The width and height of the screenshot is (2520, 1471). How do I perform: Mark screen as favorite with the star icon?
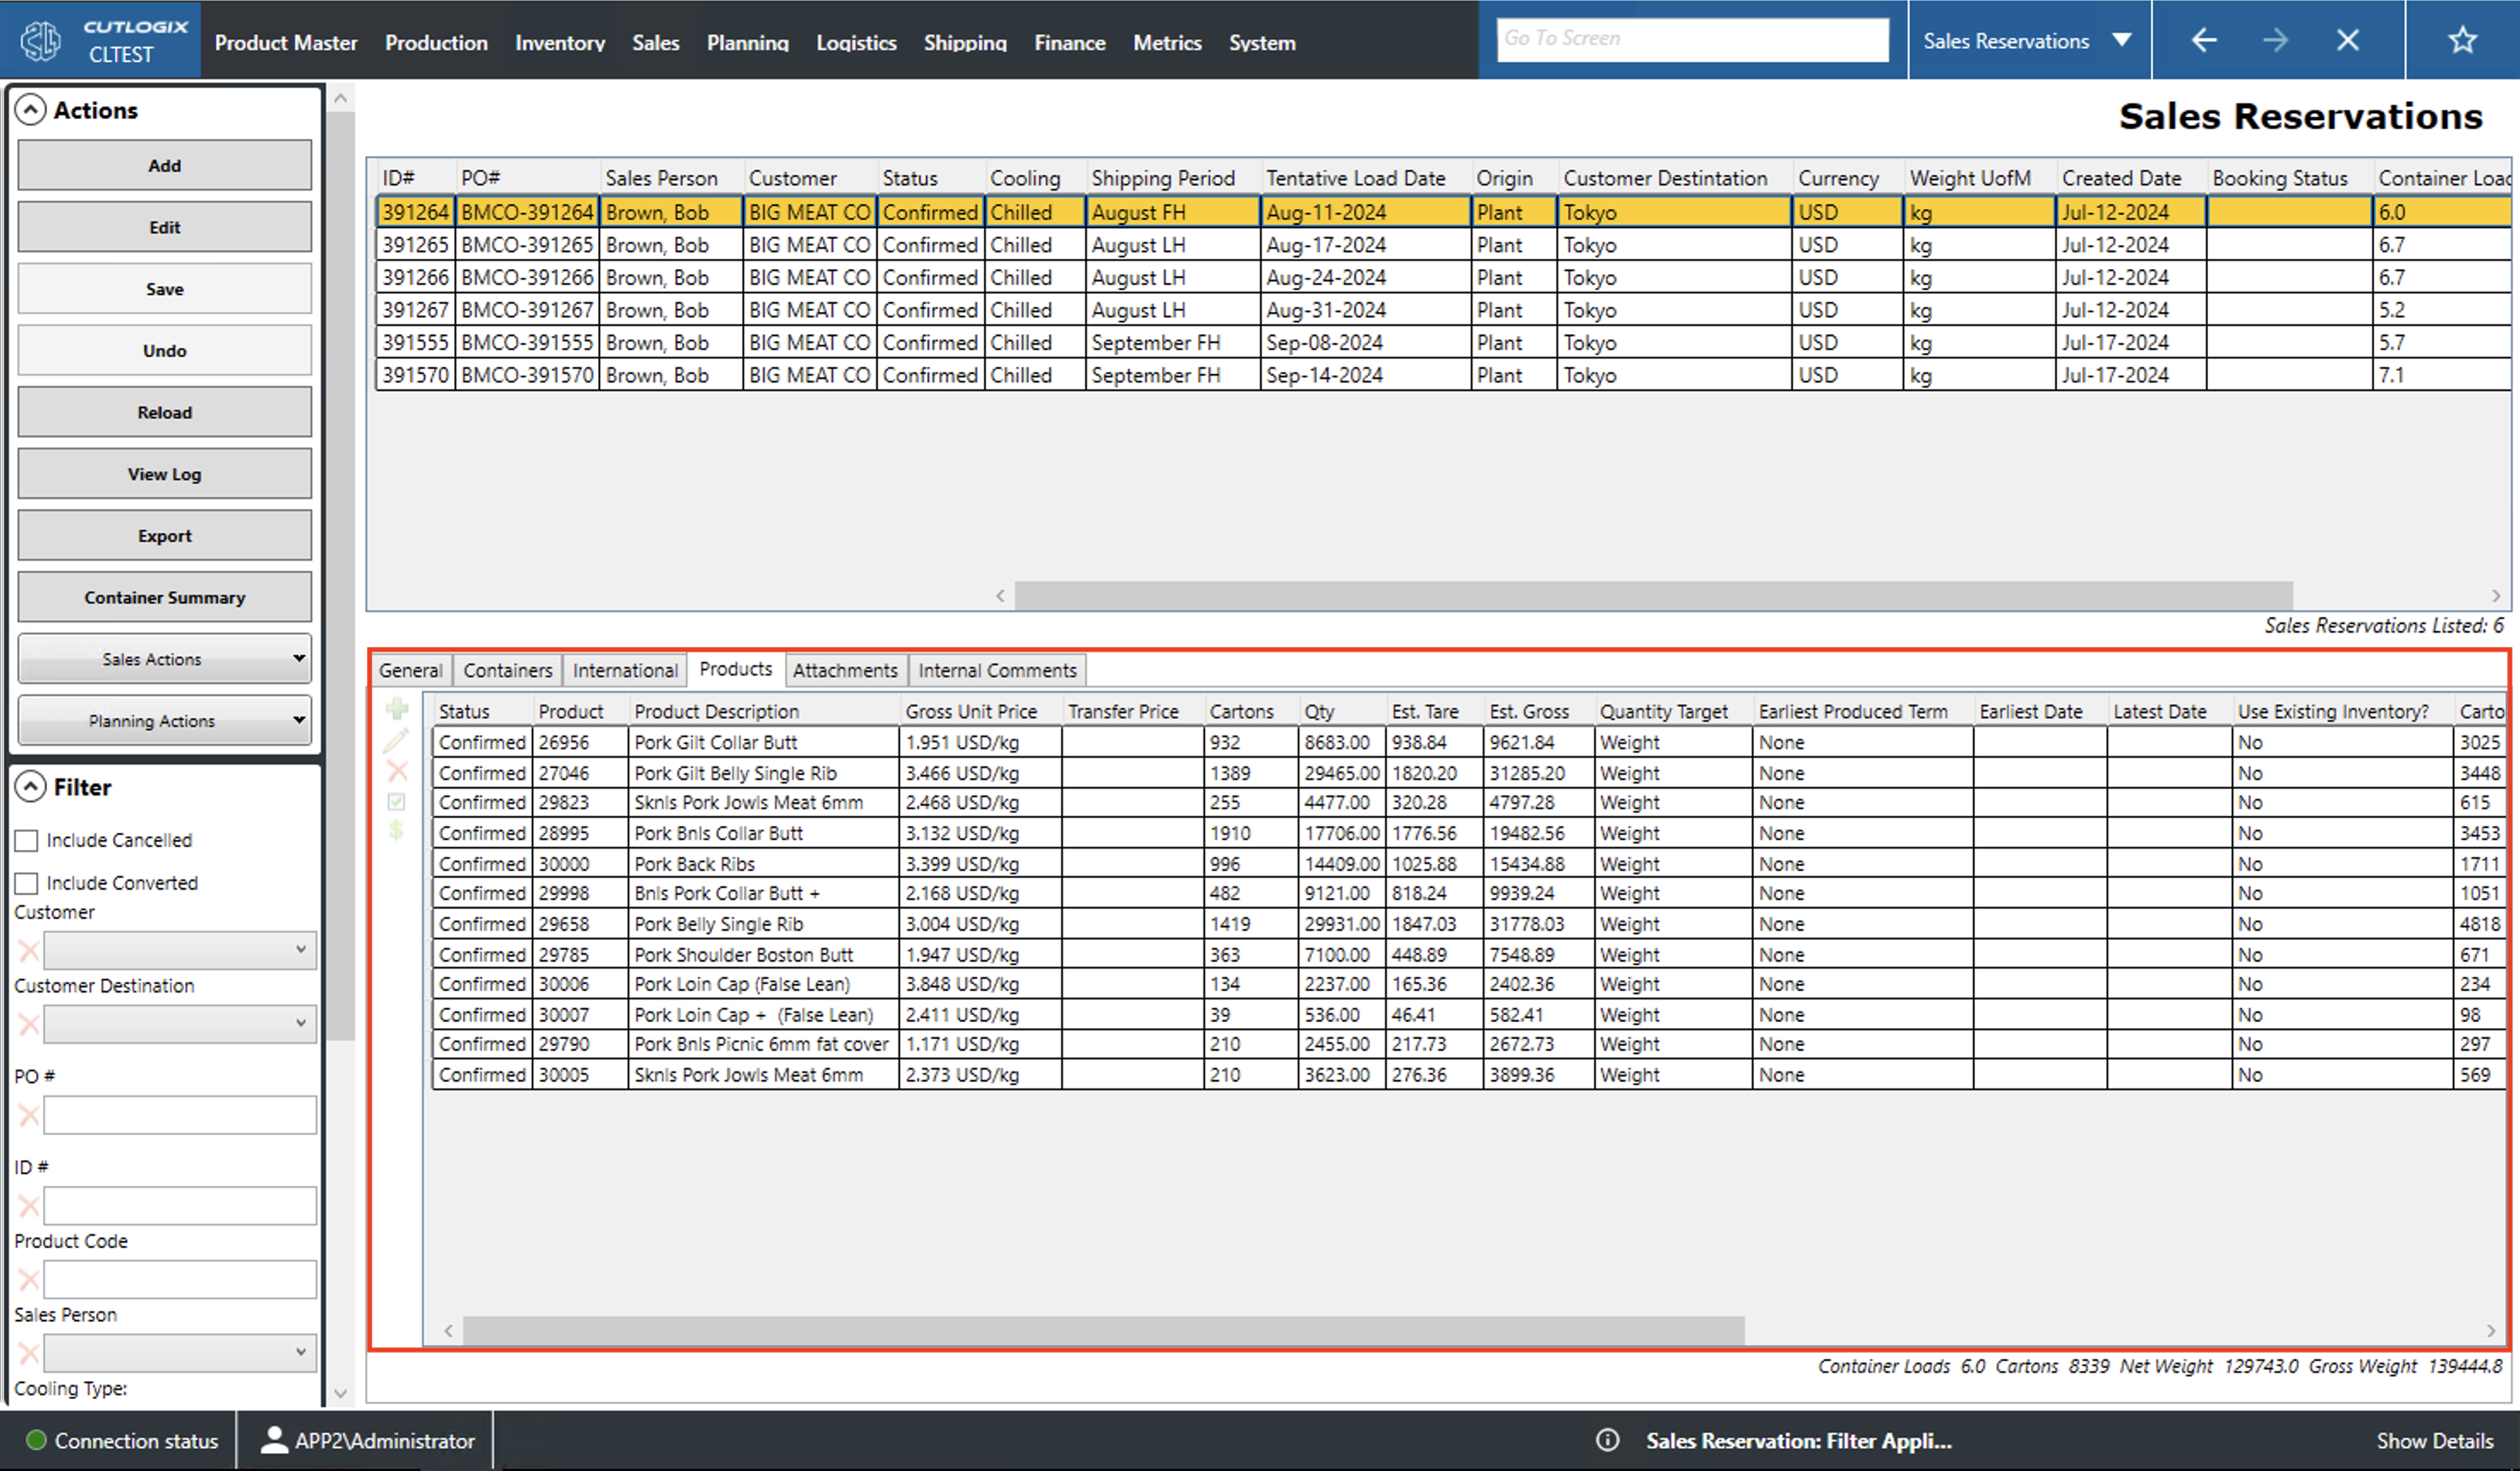[x=2462, y=40]
